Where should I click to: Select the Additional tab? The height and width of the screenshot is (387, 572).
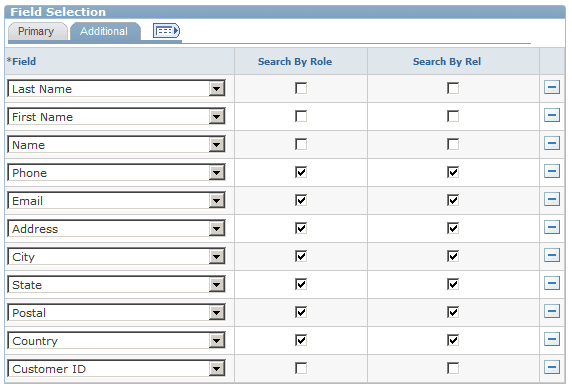[104, 31]
